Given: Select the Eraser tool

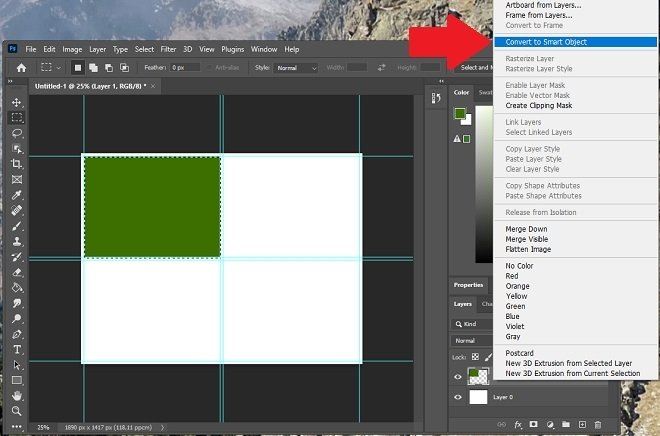Looking at the screenshot, I should pos(17,272).
